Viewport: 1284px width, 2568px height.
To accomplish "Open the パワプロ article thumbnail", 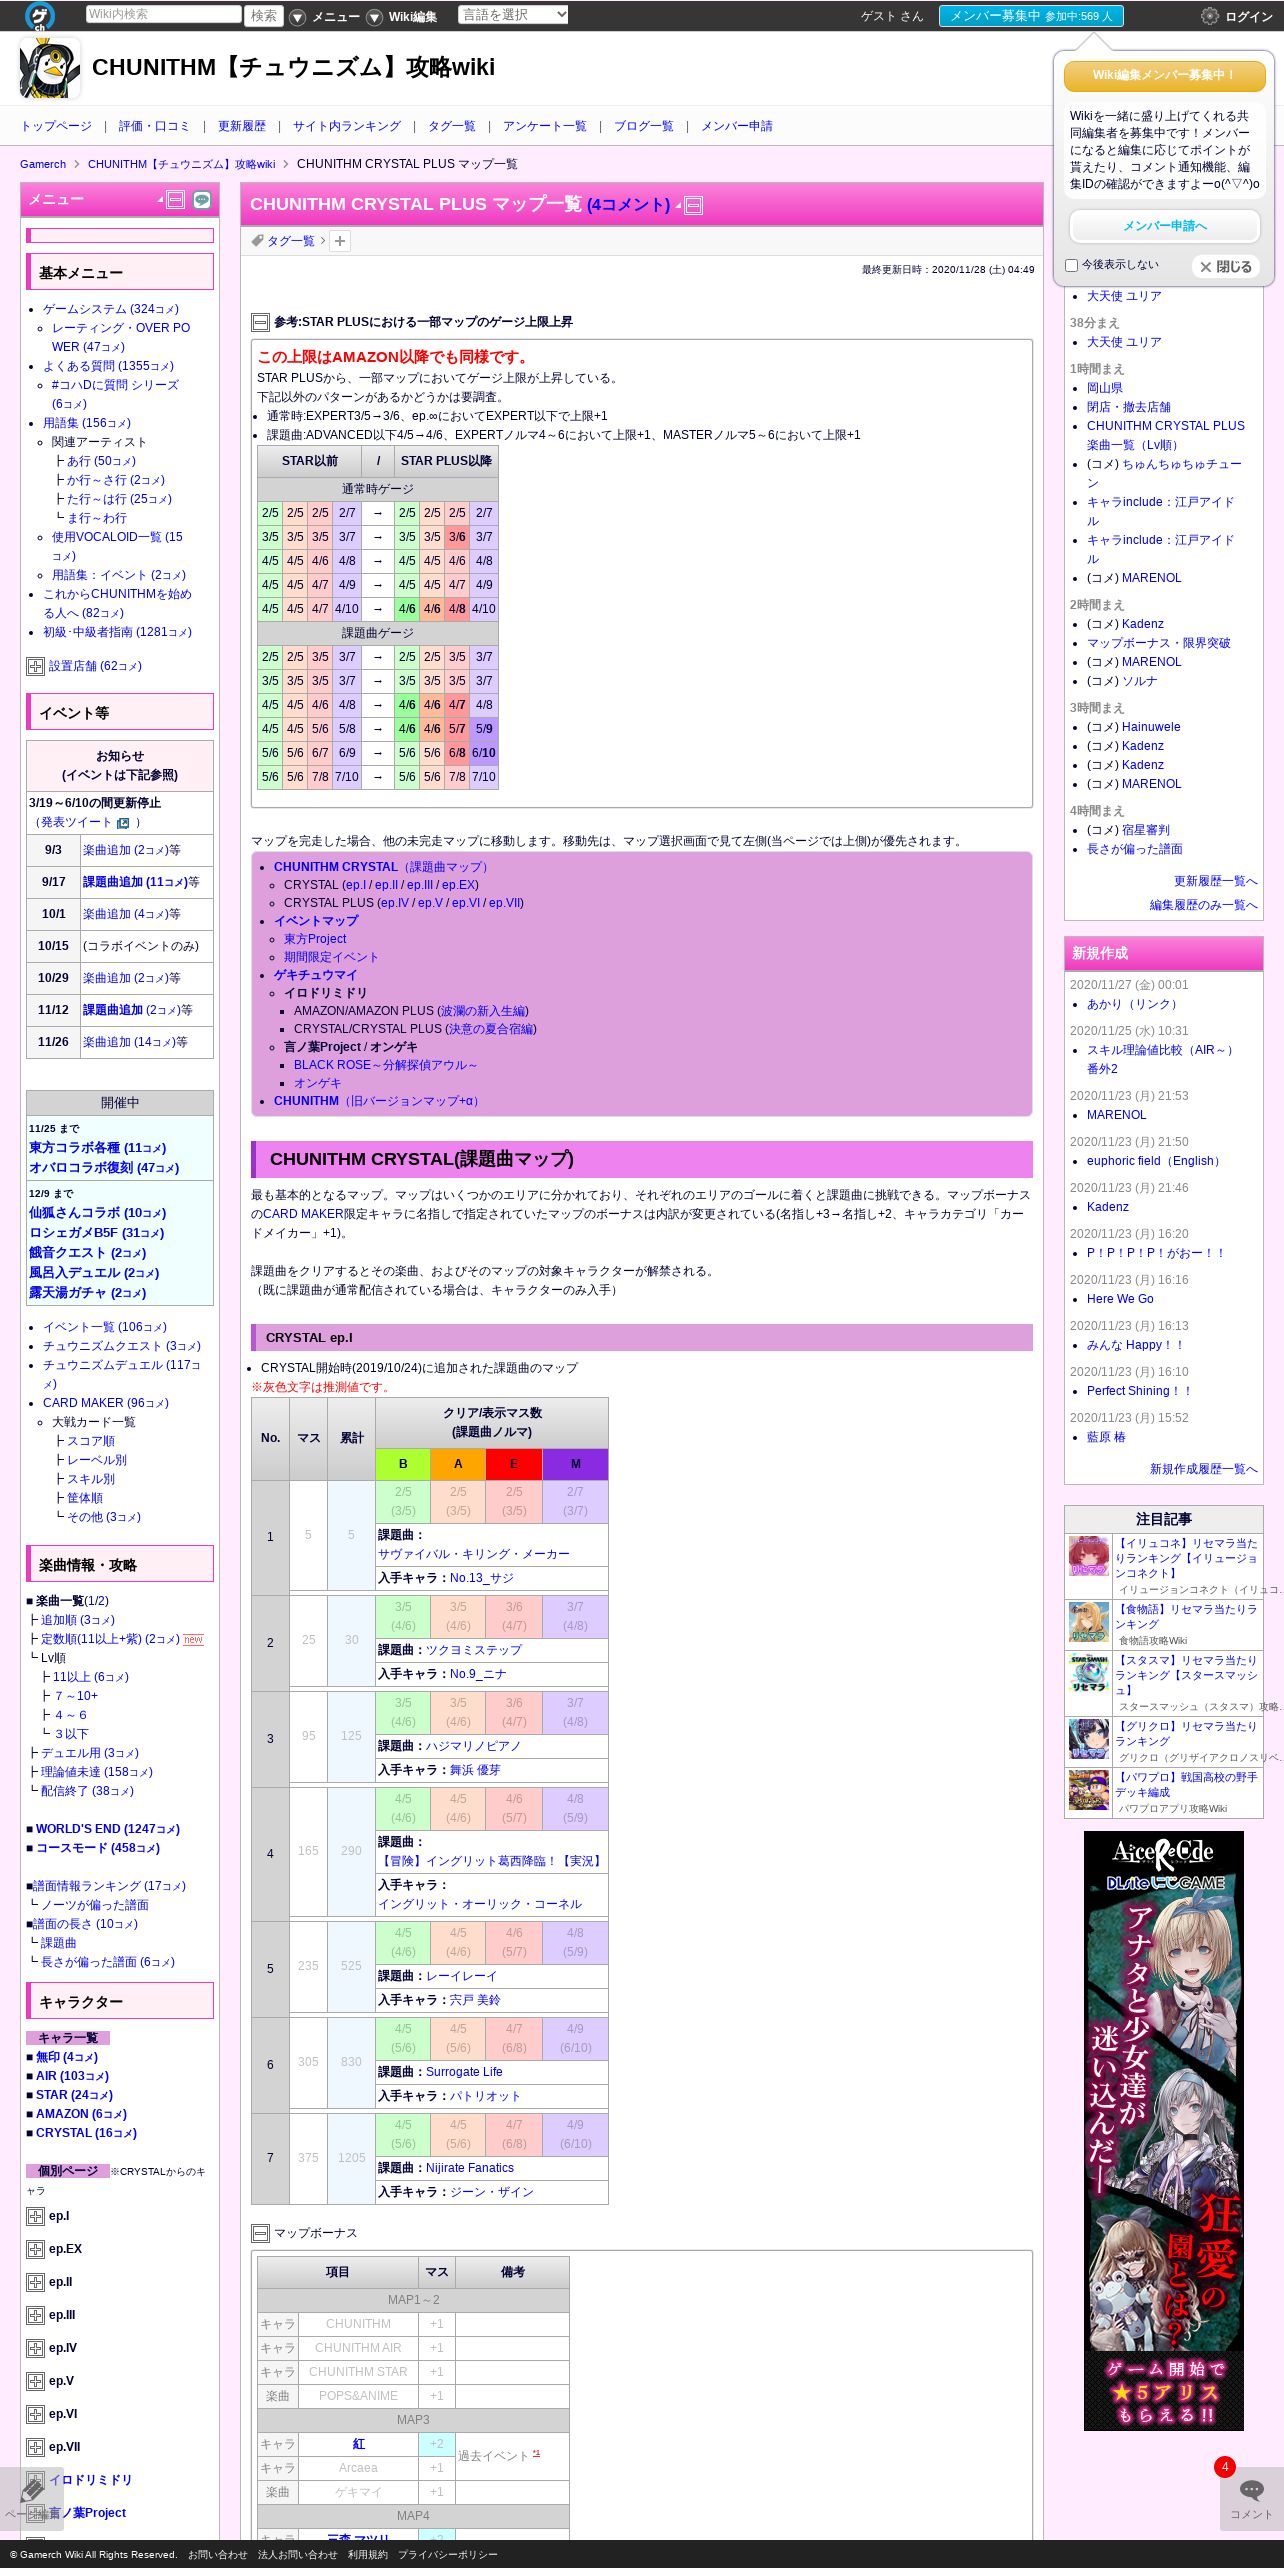I will point(1089,1790).
